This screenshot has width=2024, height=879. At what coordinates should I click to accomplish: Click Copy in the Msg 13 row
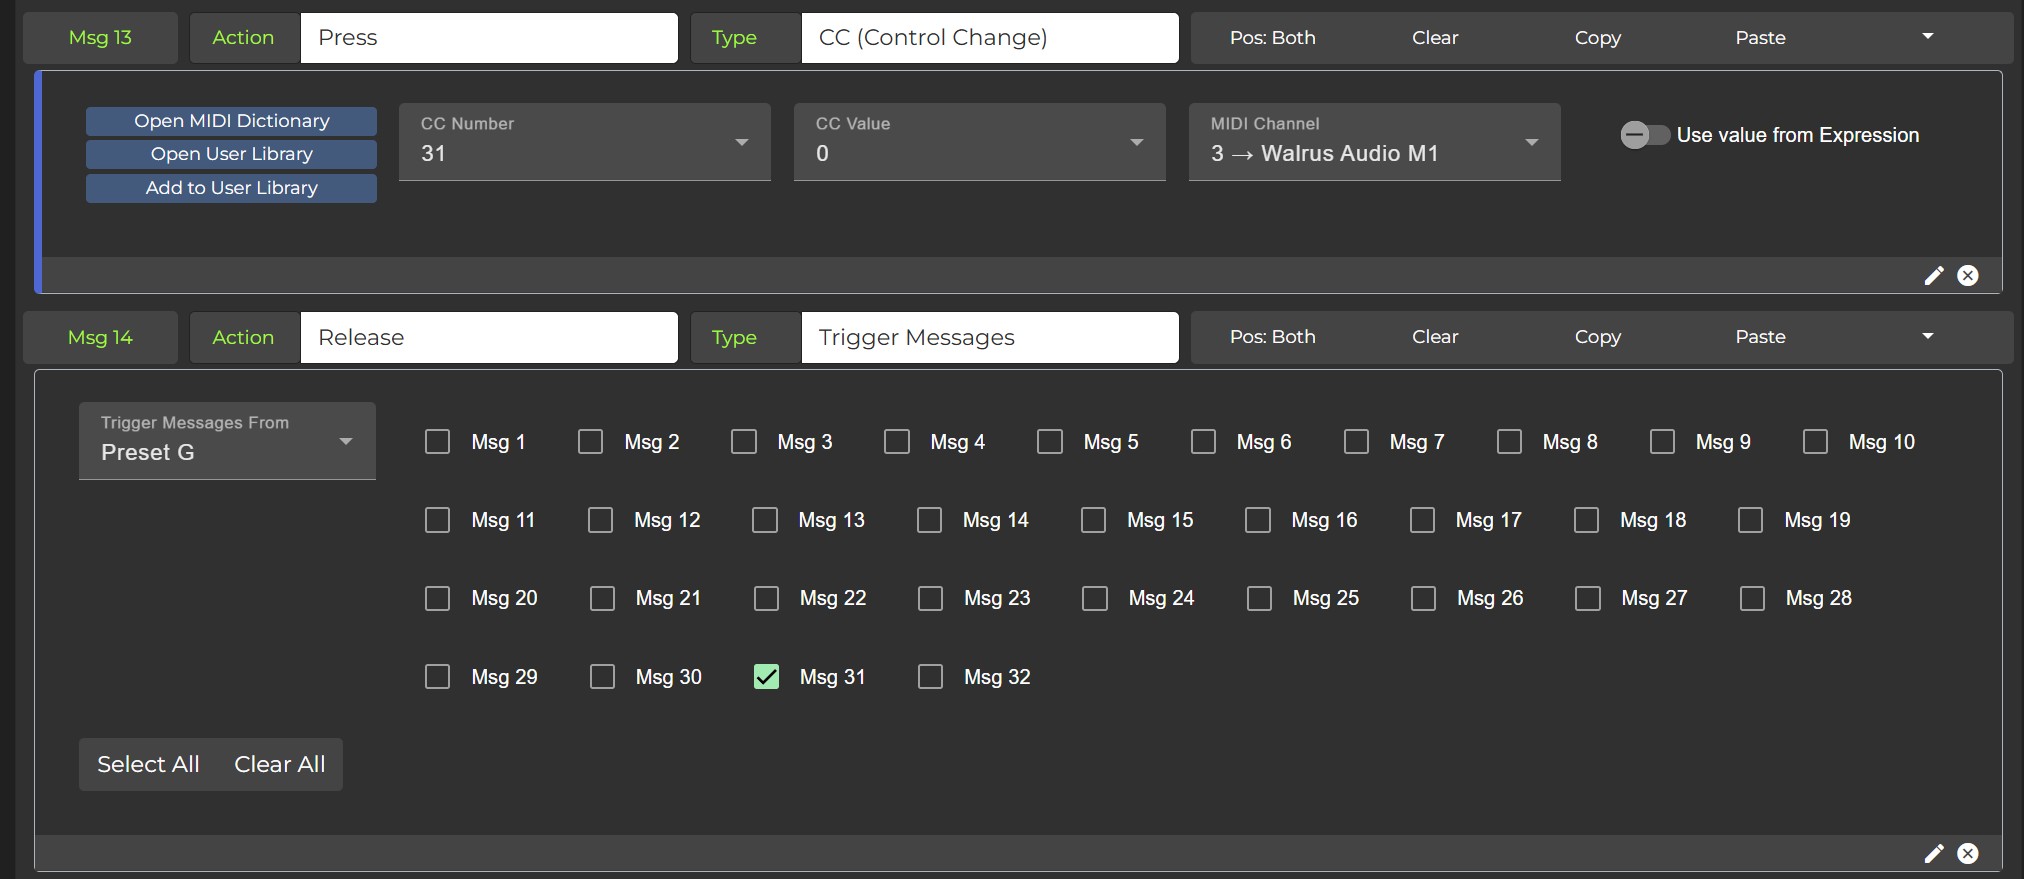1597,38
